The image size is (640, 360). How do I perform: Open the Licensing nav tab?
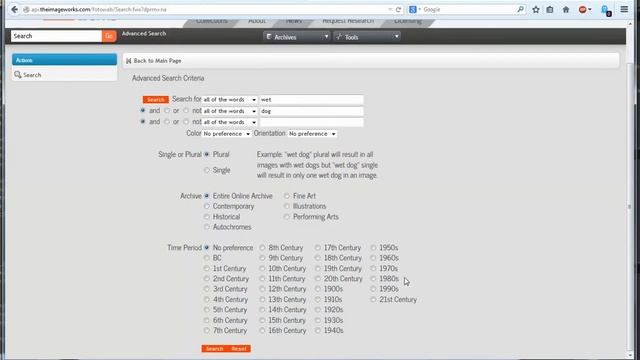[x=408, y=21]
